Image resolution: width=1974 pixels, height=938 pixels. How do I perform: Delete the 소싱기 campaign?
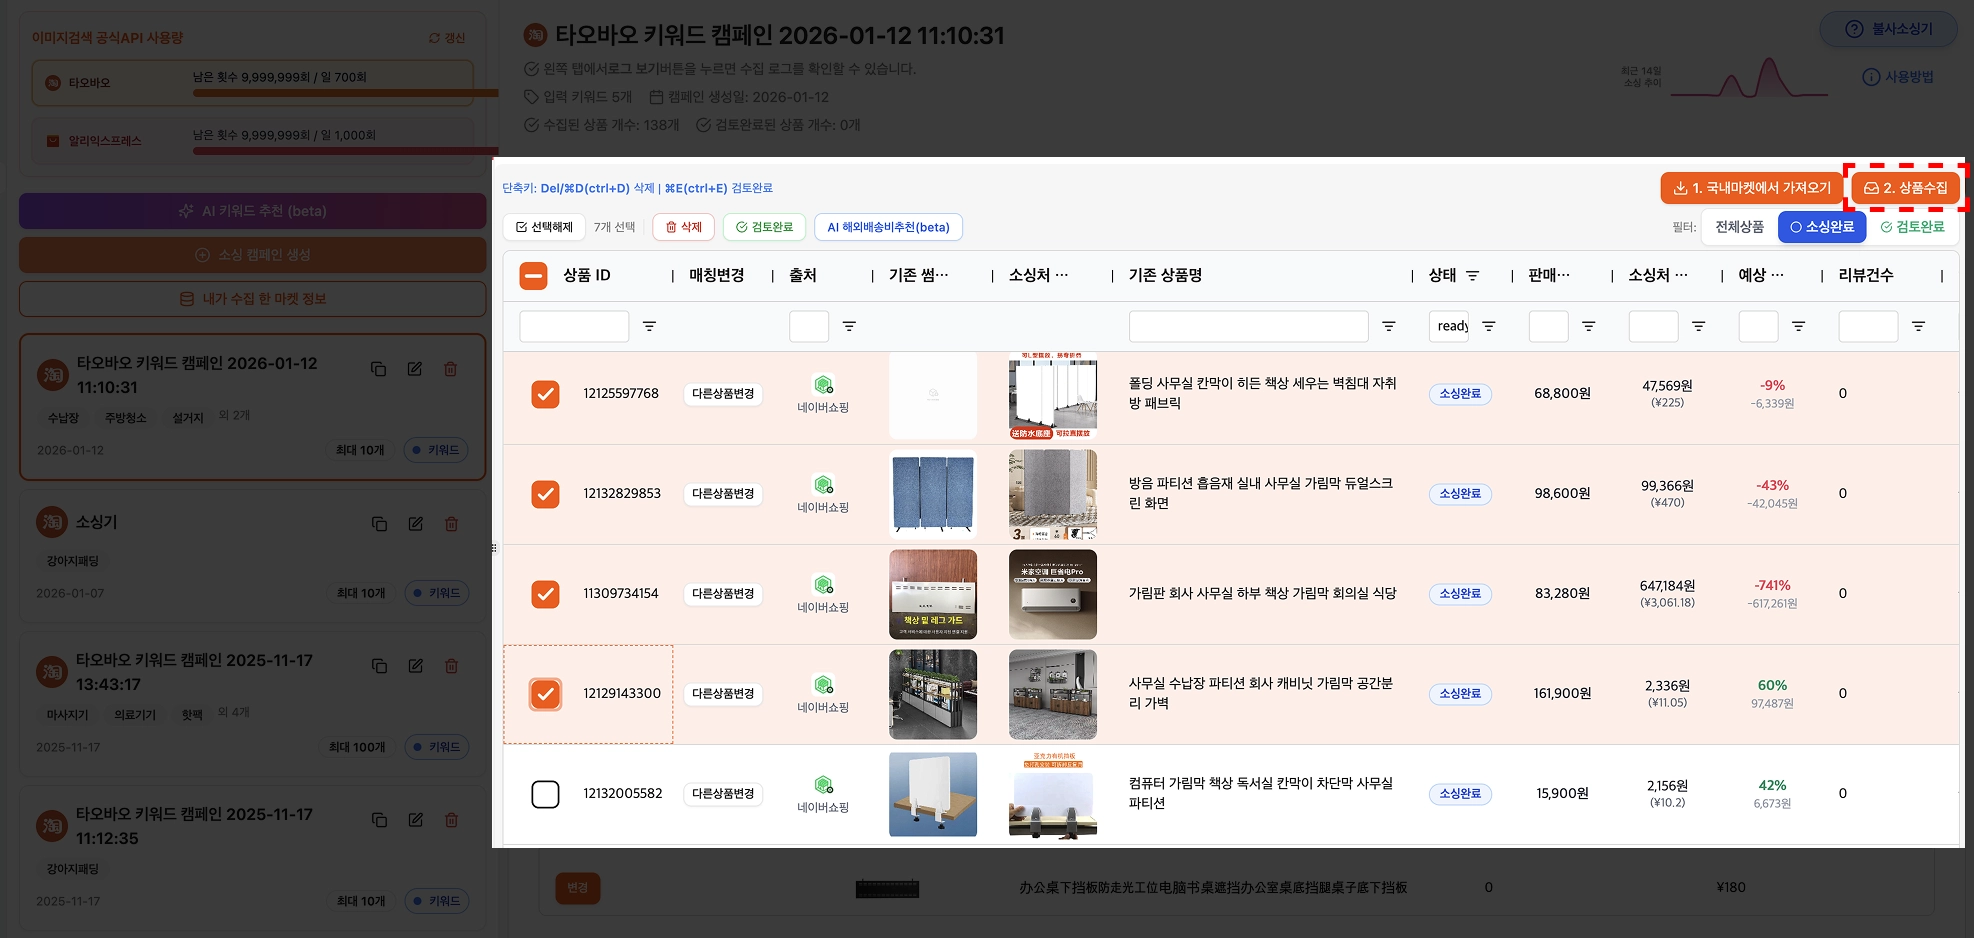pyautogui.click(x=451, y=524)
